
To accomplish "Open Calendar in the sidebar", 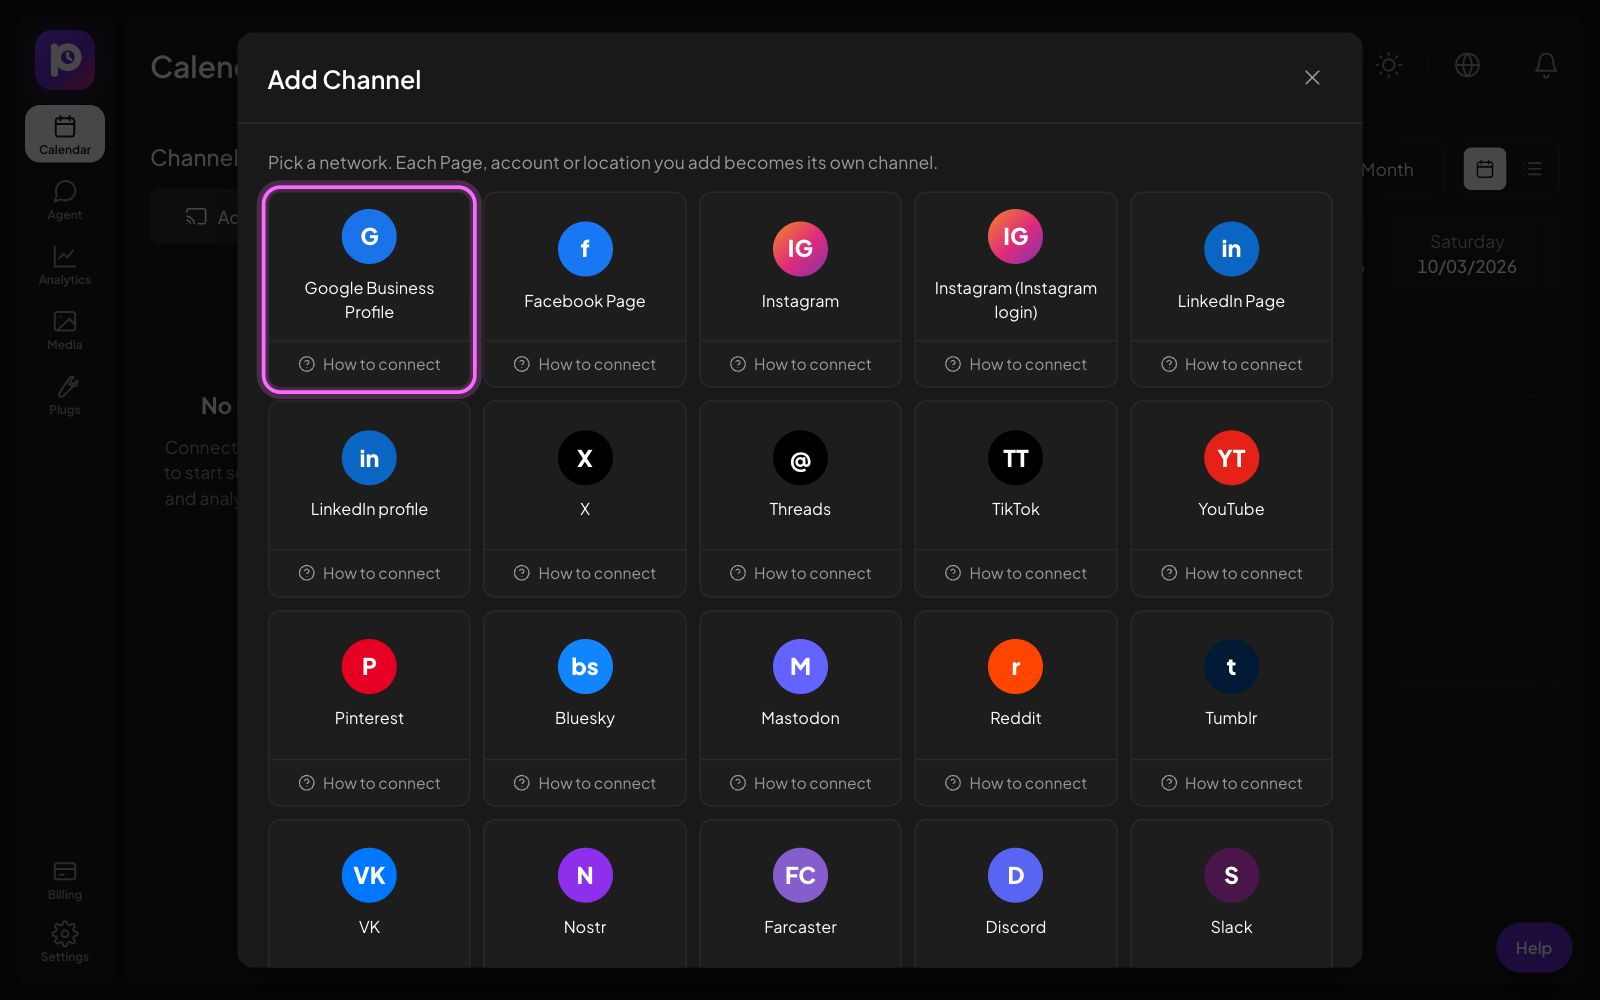I will (x=65, y=134).
